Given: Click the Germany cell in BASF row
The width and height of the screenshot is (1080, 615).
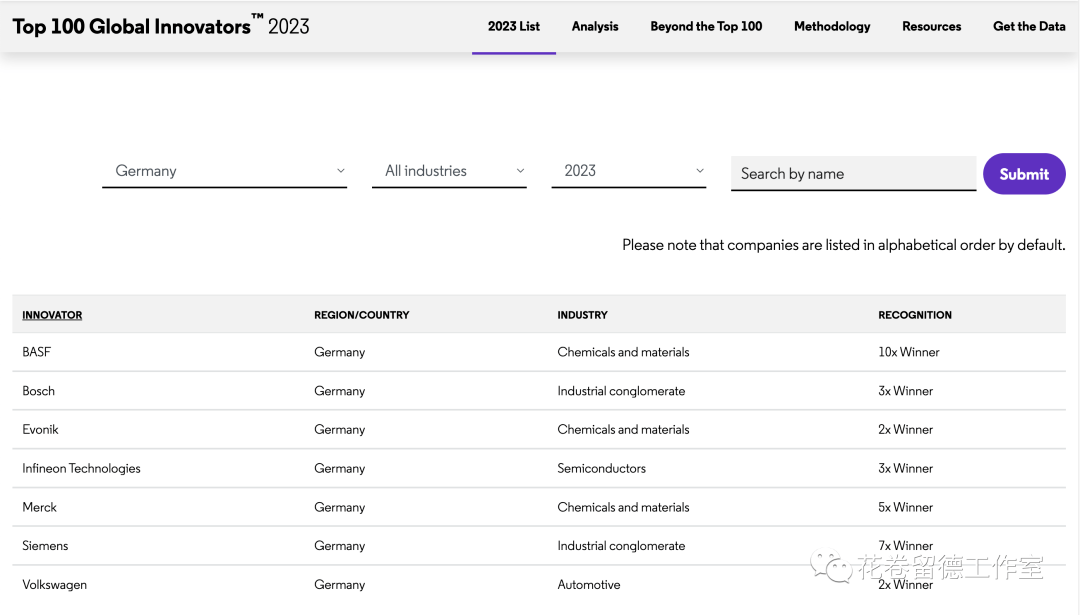Looking at the screenshot, I should [x=340, y=352].
